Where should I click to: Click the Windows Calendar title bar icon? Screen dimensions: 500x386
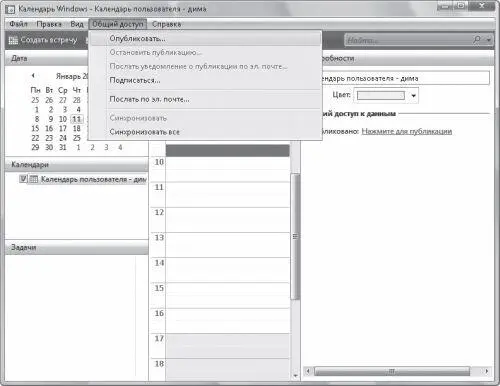pyautogui.click(x=10, y=9)
